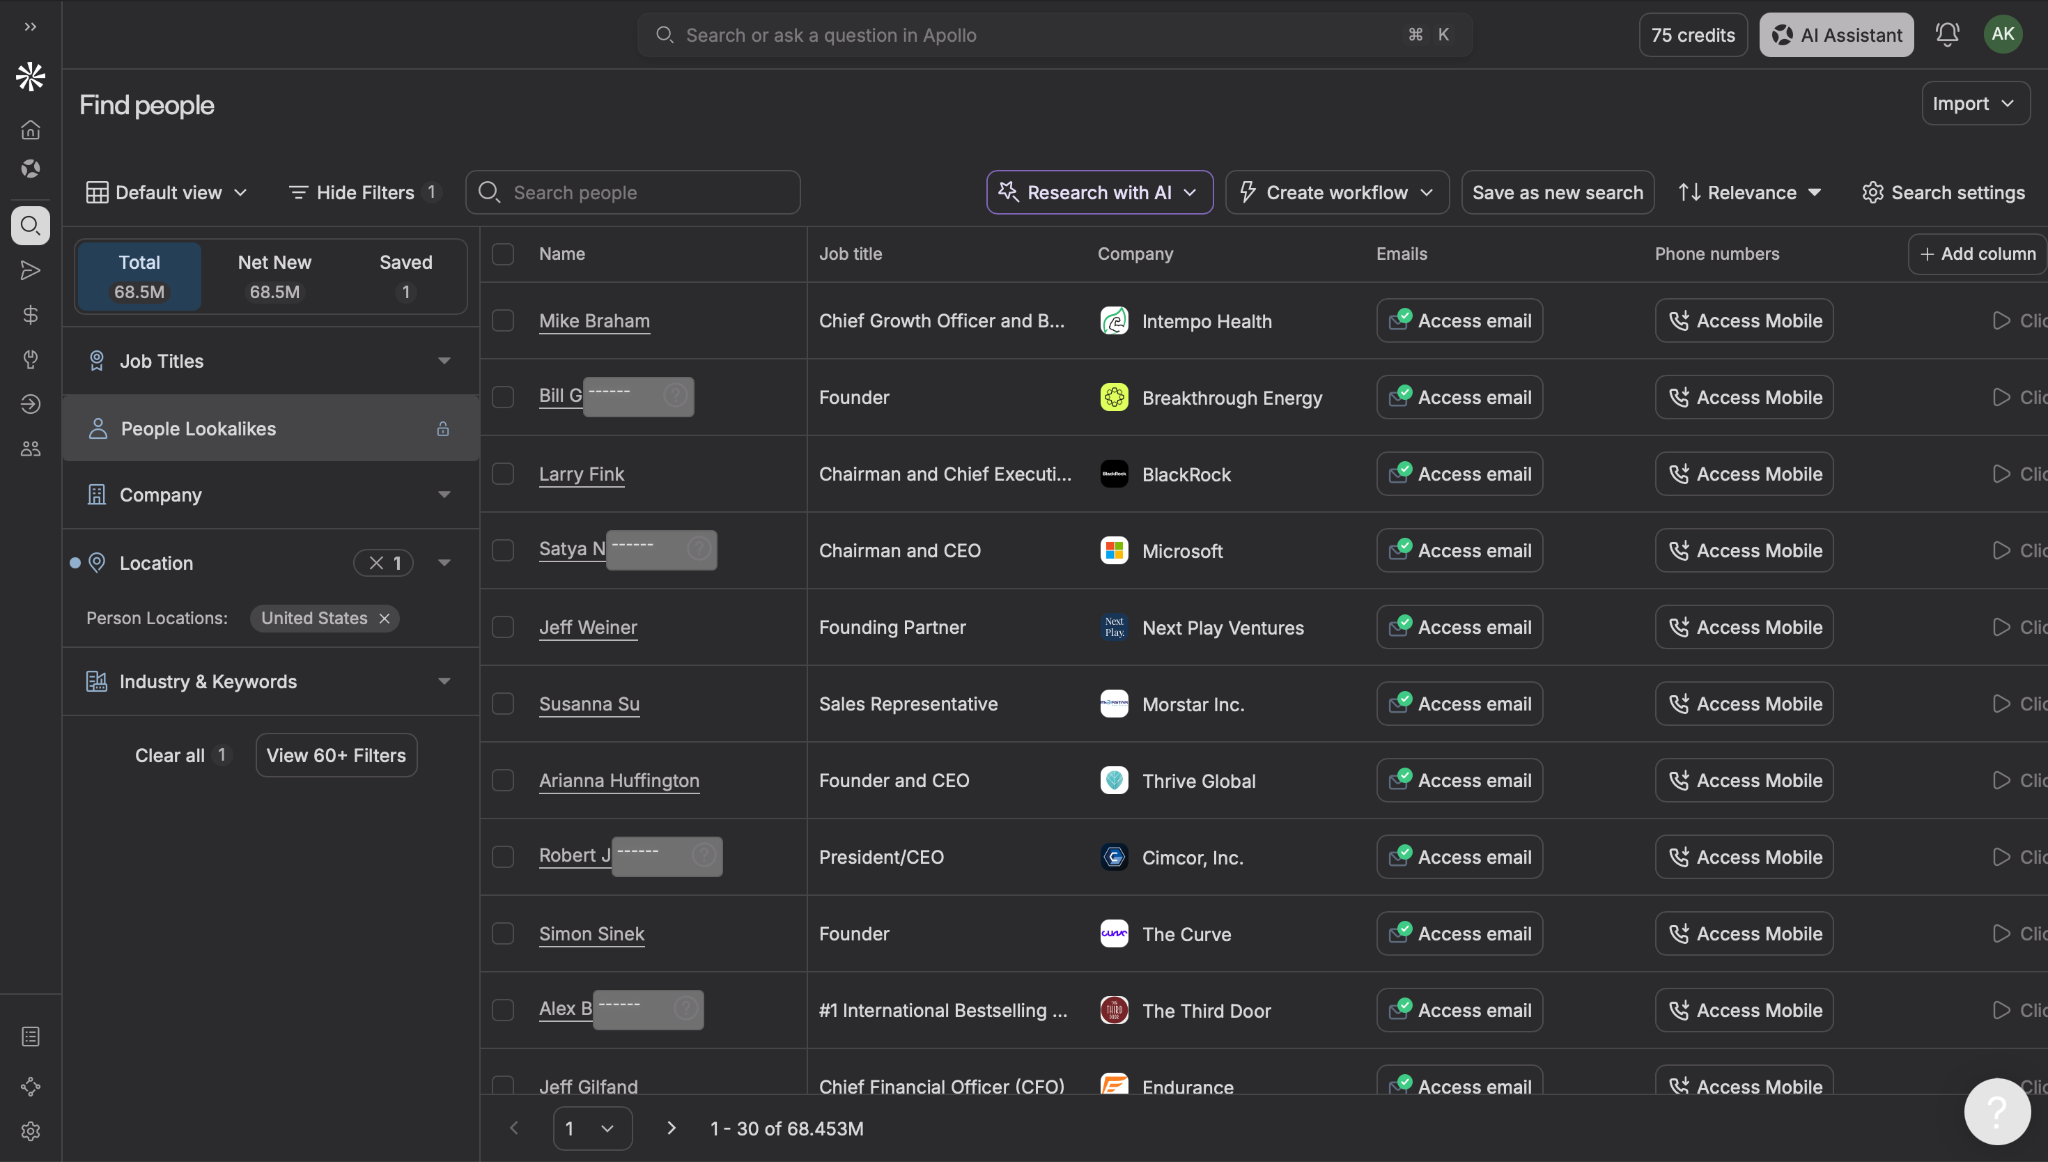This screenshot has height=1162, width=2048.
Task: Select the Simon Sinek row checkbox
Action: click(x=503, y=933)
